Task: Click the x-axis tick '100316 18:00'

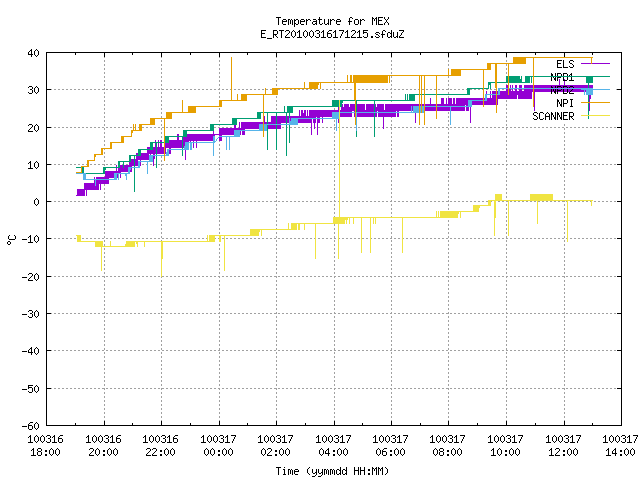Action: coord(46,446)
